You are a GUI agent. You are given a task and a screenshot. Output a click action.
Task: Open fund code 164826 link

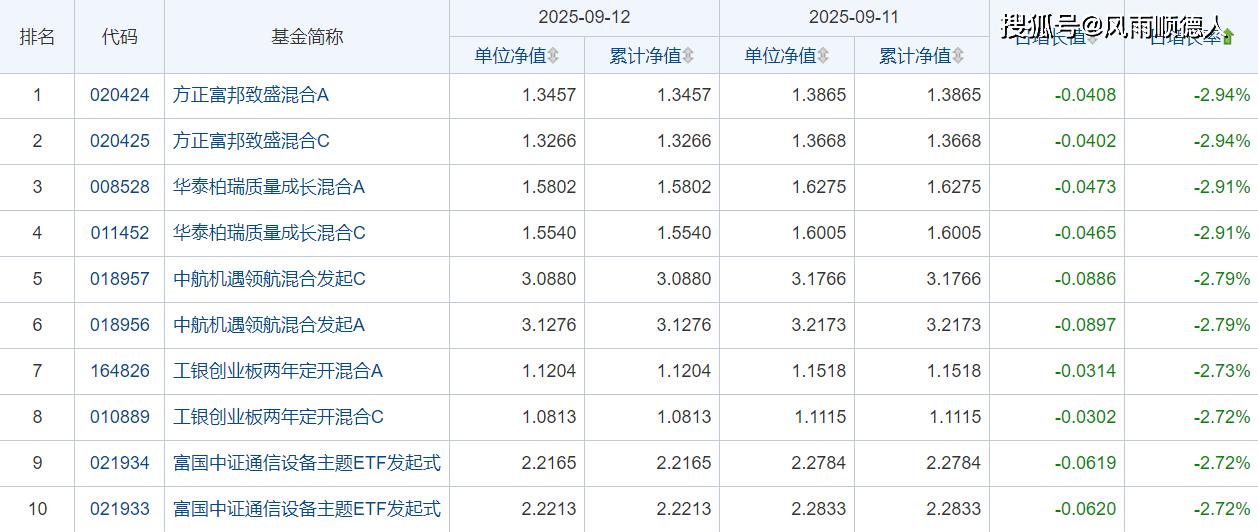click(120, 372)
